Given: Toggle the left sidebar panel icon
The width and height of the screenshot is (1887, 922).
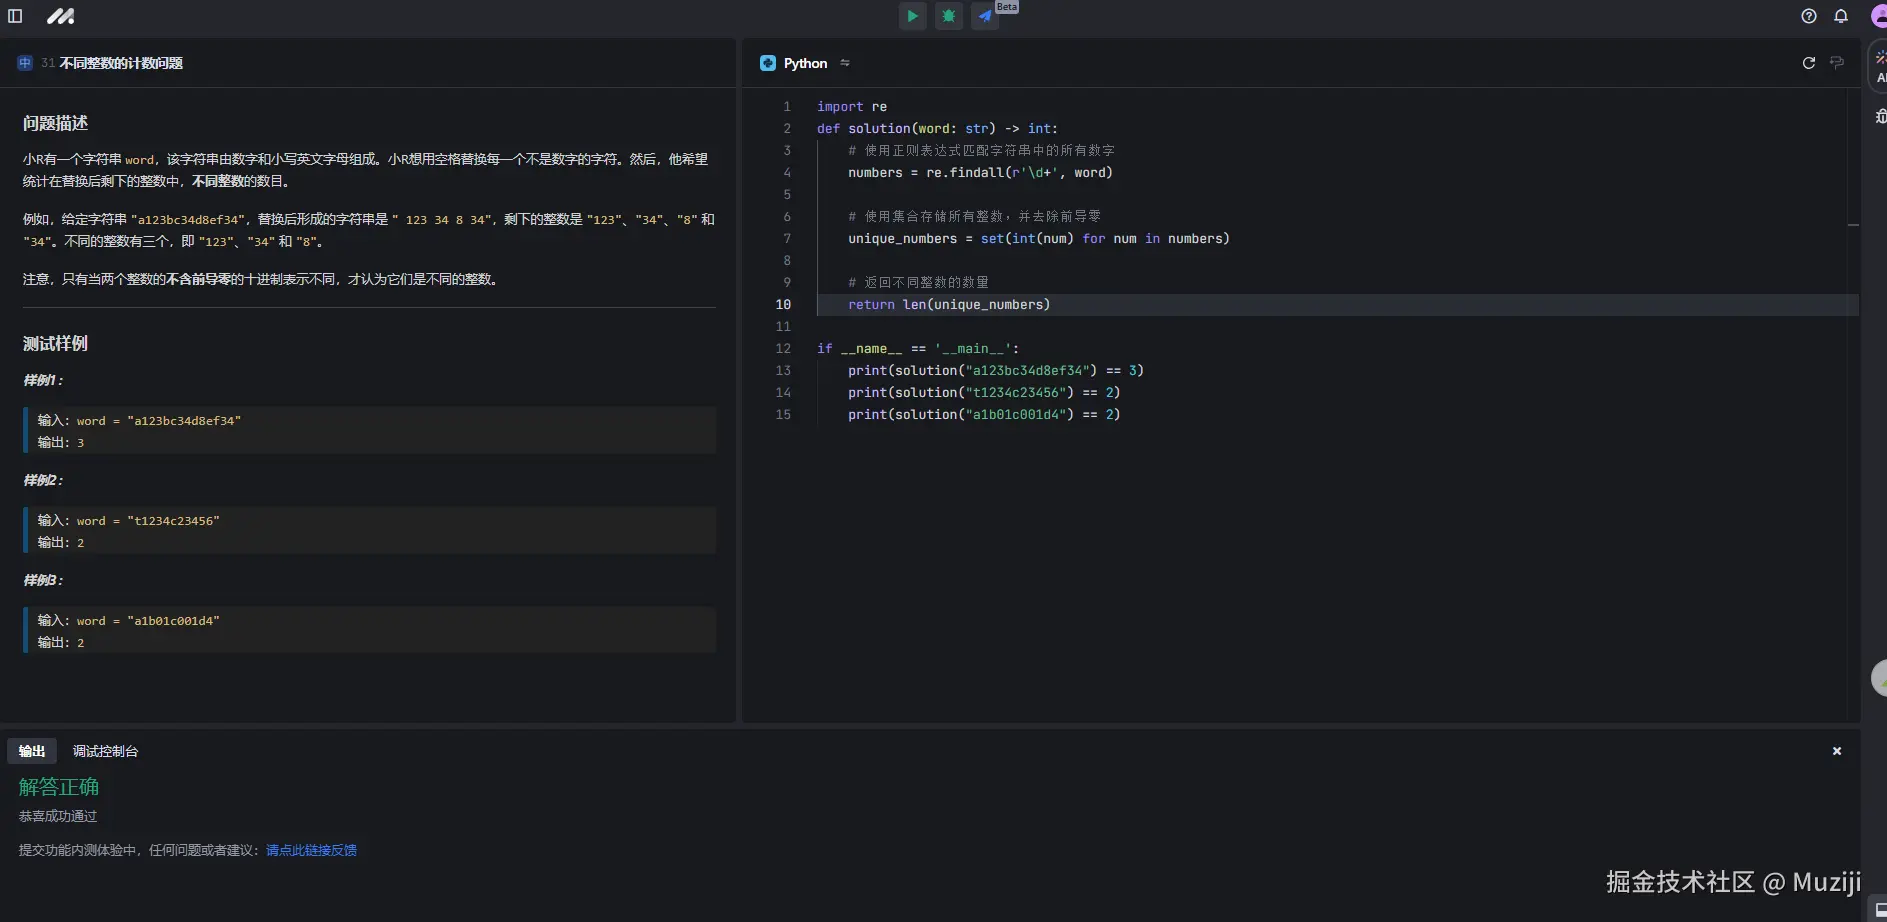Looking at the screenshot, I should pos(15,16).
